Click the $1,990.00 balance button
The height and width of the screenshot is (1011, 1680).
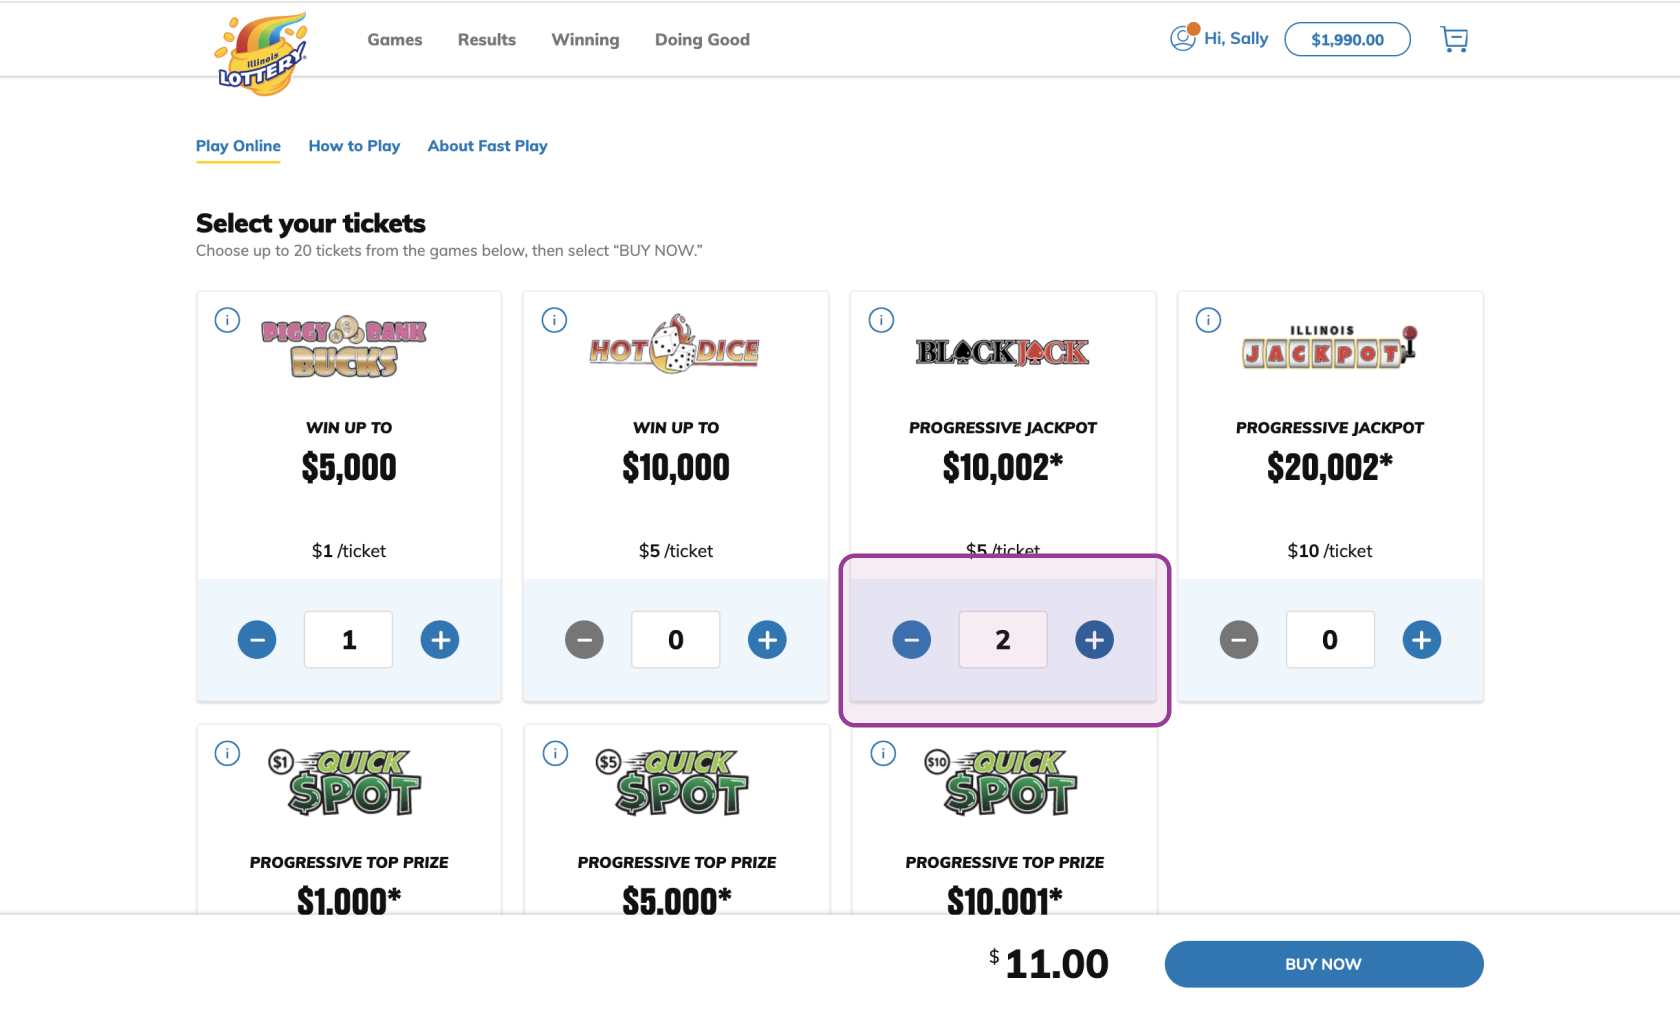pyautogui.click(x=1347, y=39)
